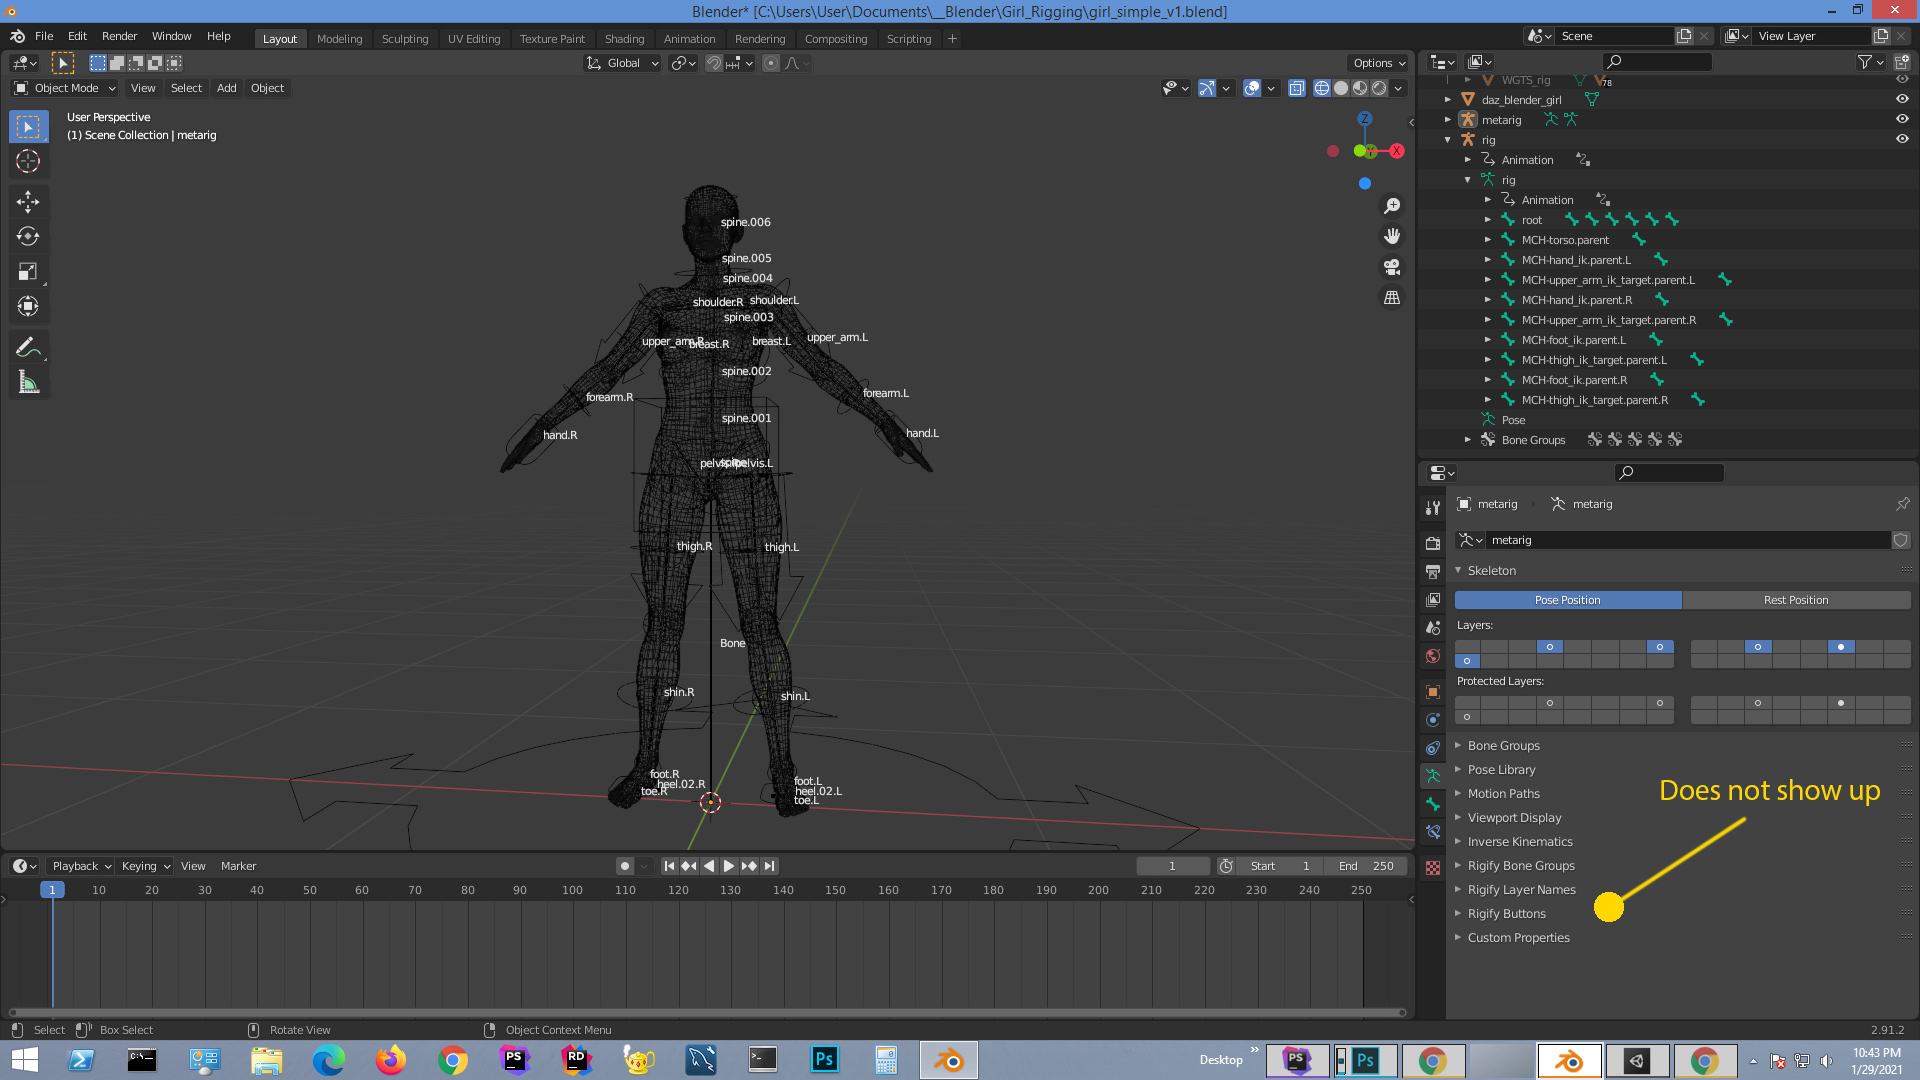Open Physics properties tab
This screenshot has width=1920, height=1080.
coord(1433,720)
